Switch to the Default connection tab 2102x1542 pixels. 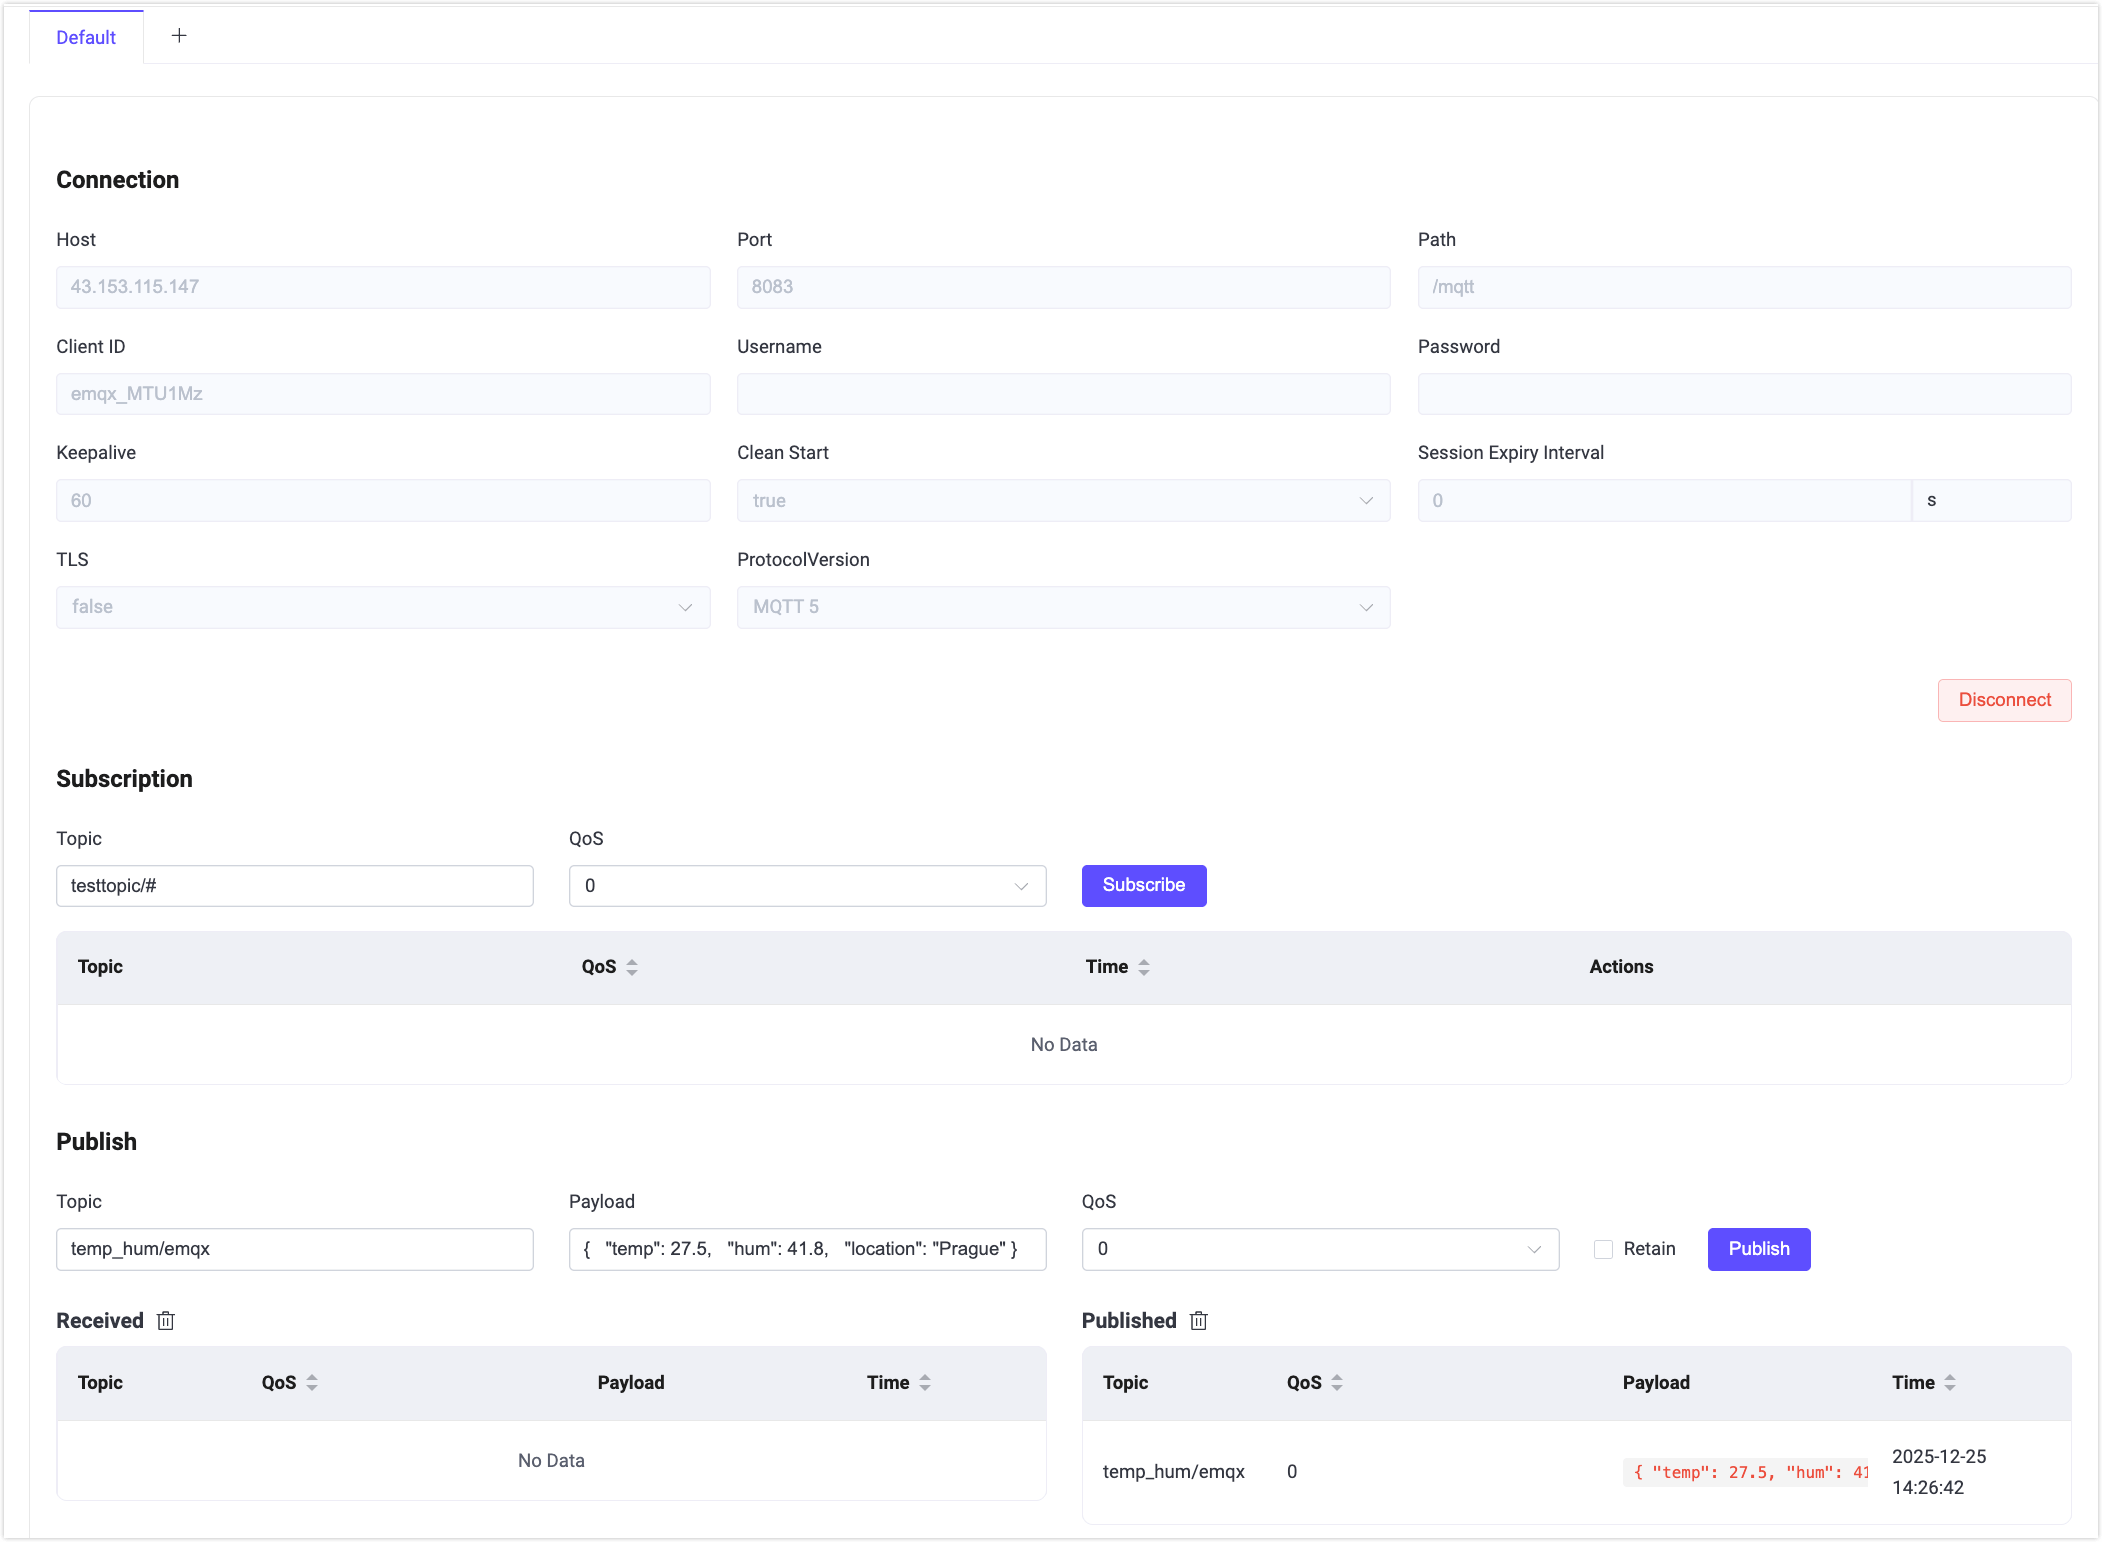point(85,37)
